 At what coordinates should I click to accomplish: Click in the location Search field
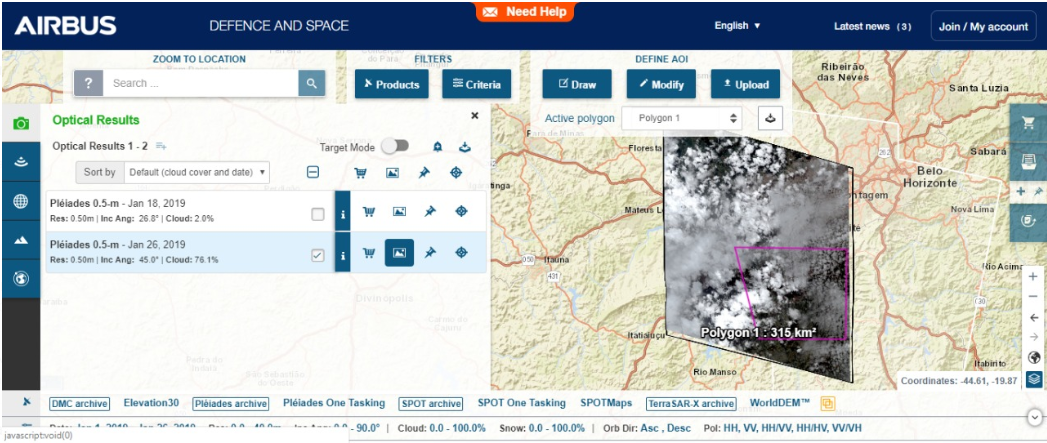[x=200, y=84]
